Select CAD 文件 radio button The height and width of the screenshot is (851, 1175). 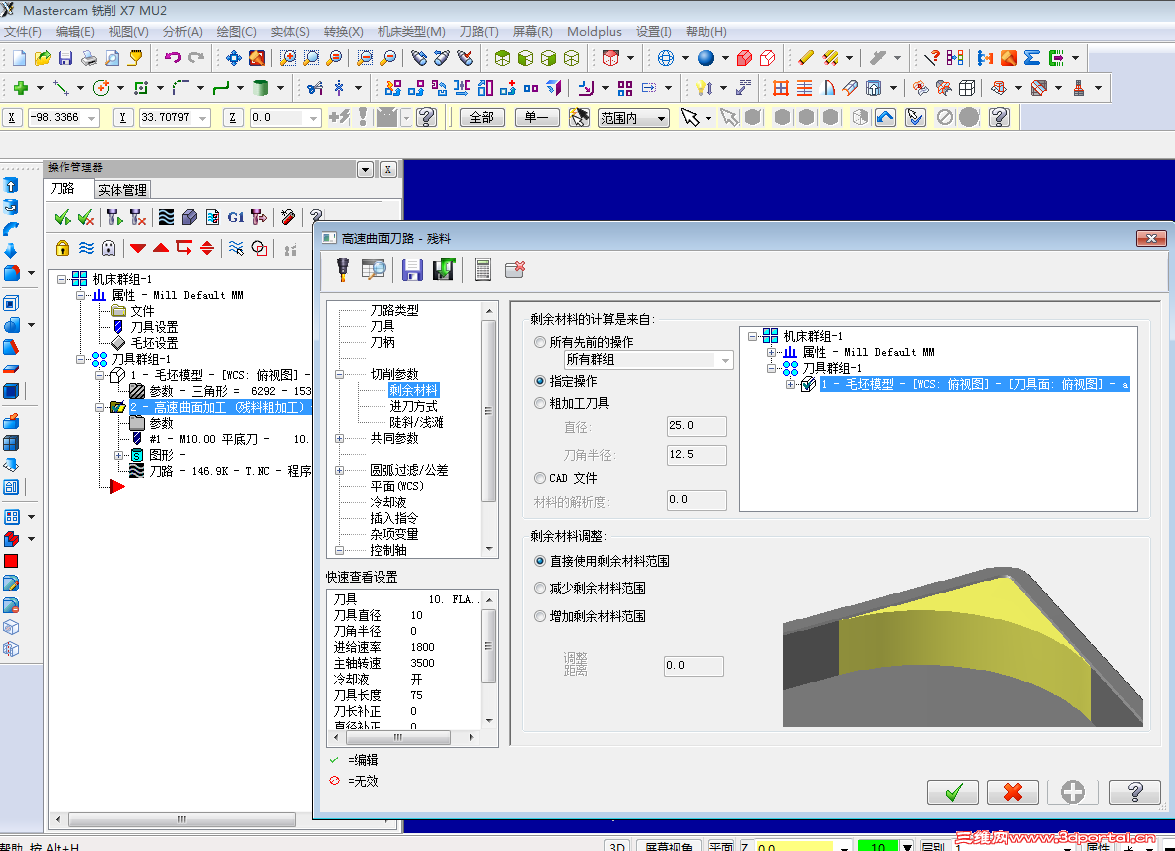[540, 478]
